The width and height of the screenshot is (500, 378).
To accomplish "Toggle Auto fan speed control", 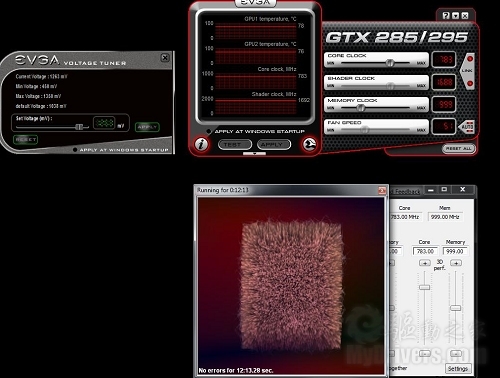I will tap(467, 127).
